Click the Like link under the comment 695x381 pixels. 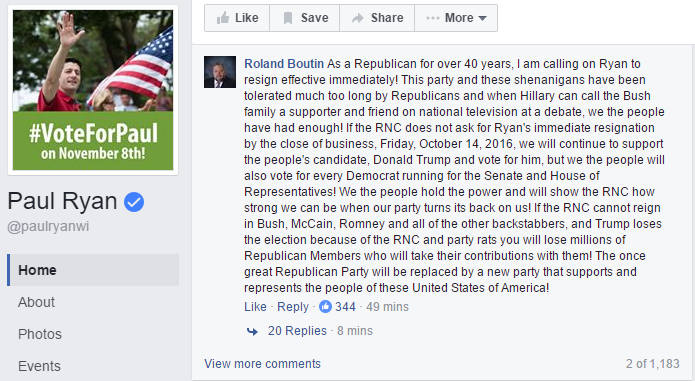255,307
